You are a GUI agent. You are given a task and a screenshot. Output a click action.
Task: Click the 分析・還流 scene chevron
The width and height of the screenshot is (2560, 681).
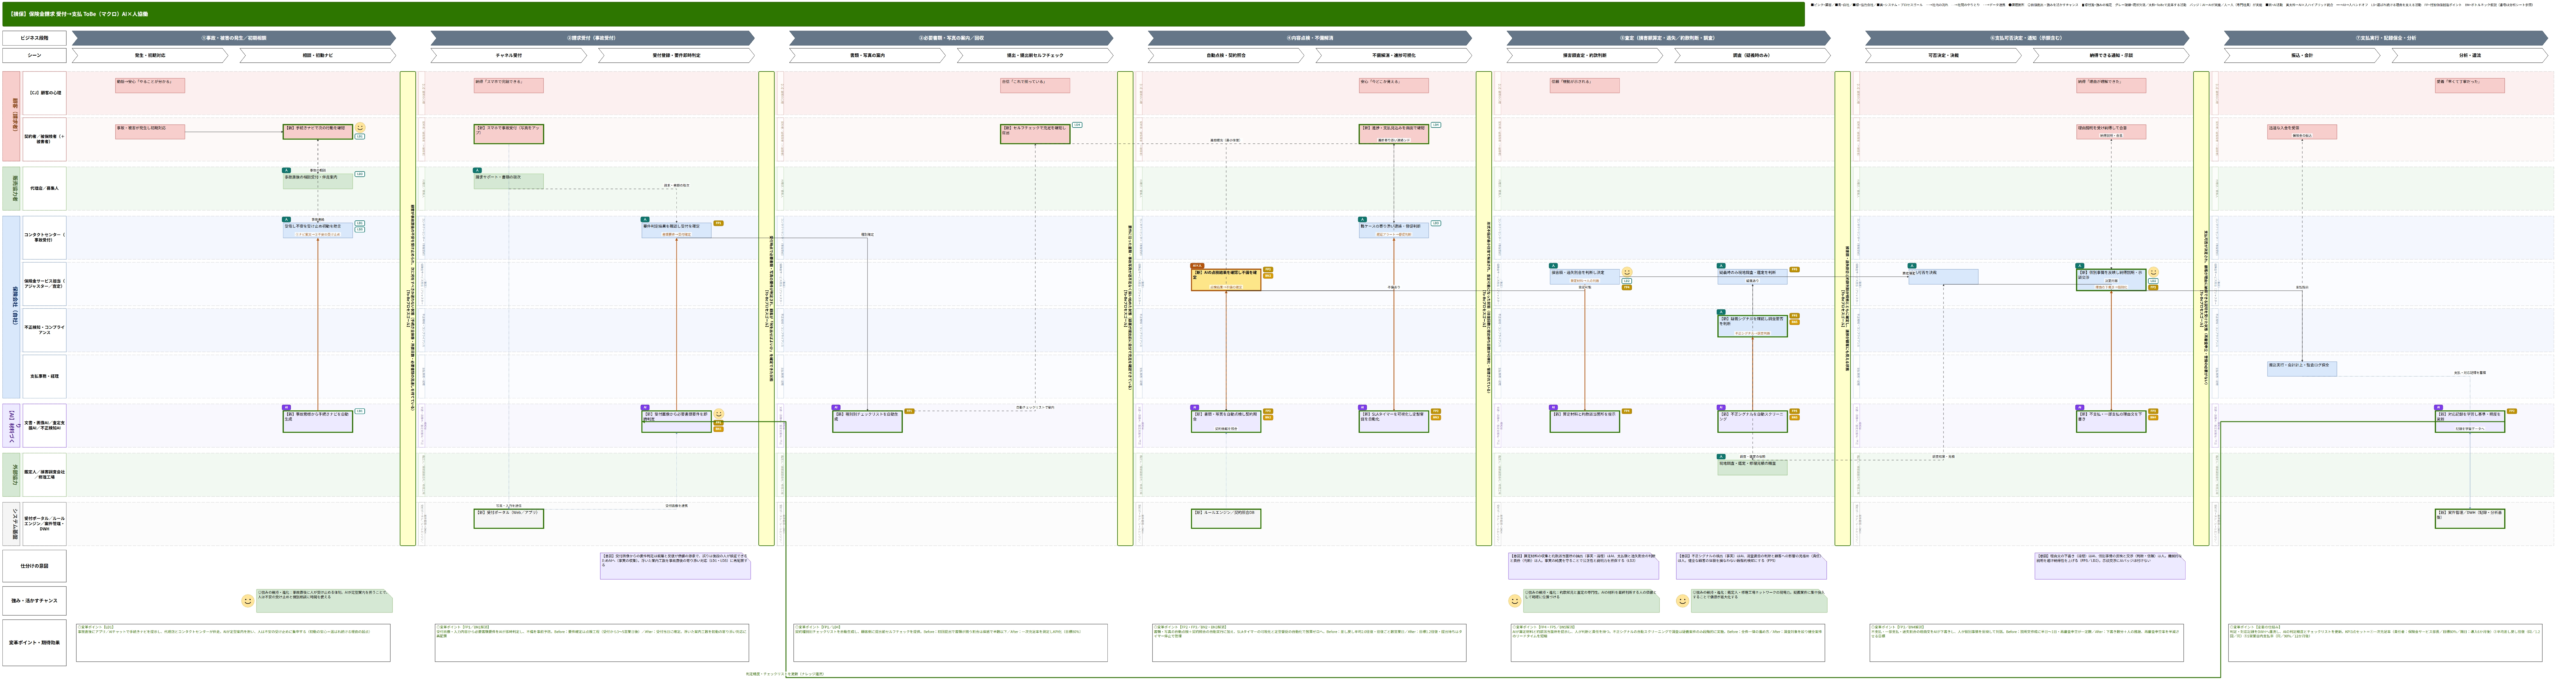(2469, 55)
